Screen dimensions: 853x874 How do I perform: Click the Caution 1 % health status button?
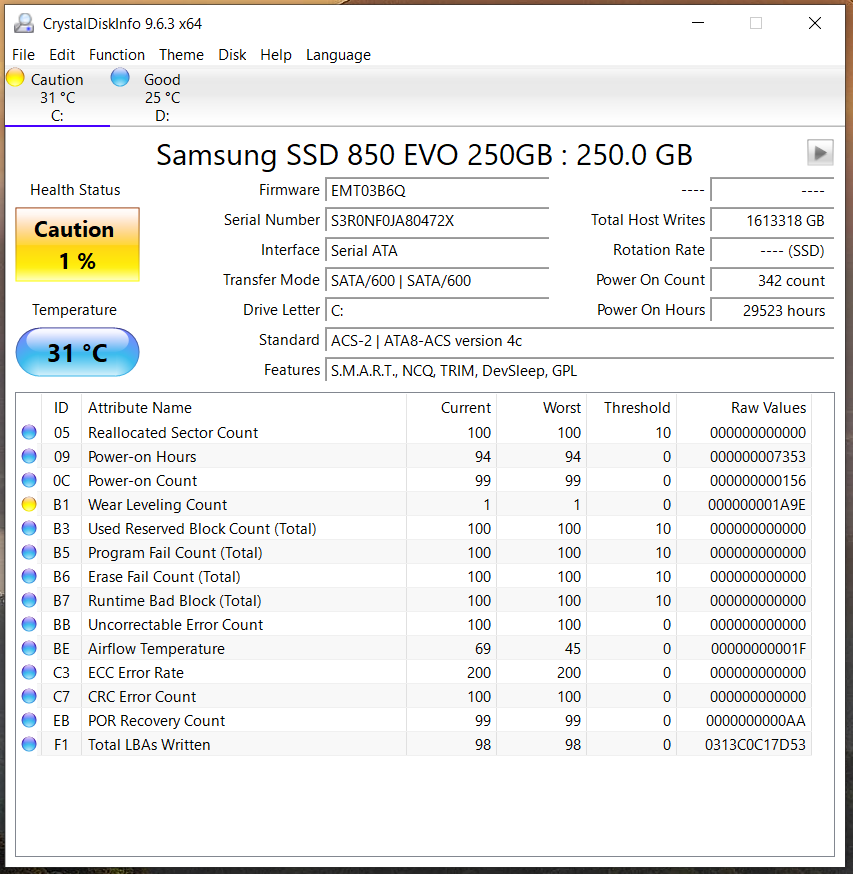(77, 245)
